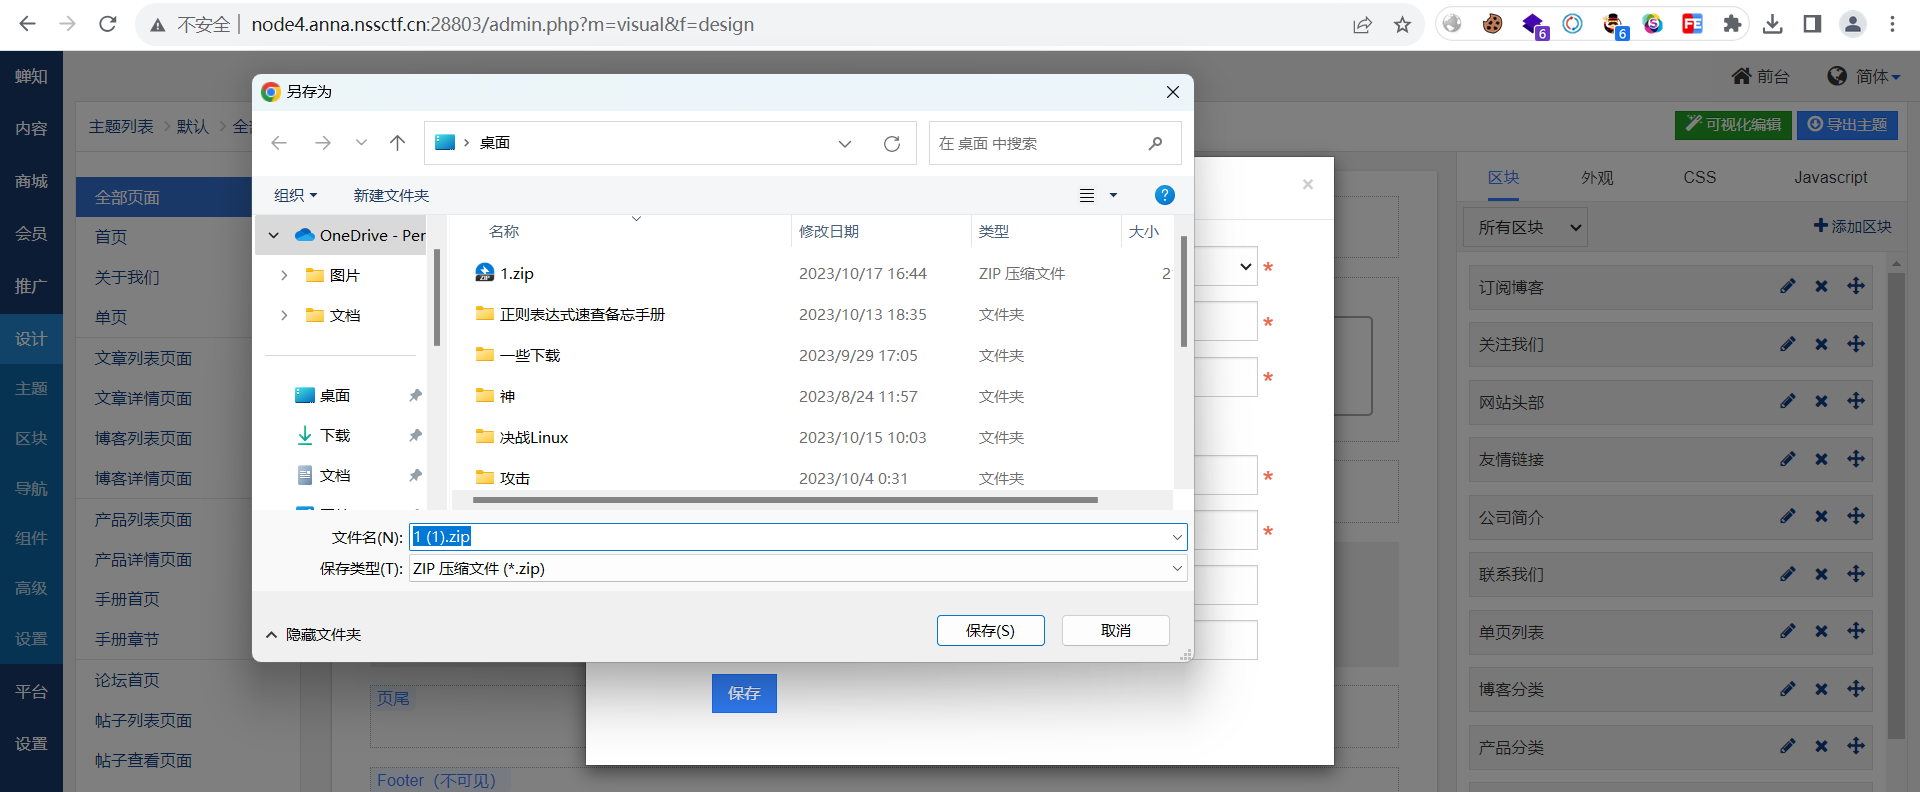Open 商城 in the left sidebar
Screen dimensions: 1920x792
[31, 181]
